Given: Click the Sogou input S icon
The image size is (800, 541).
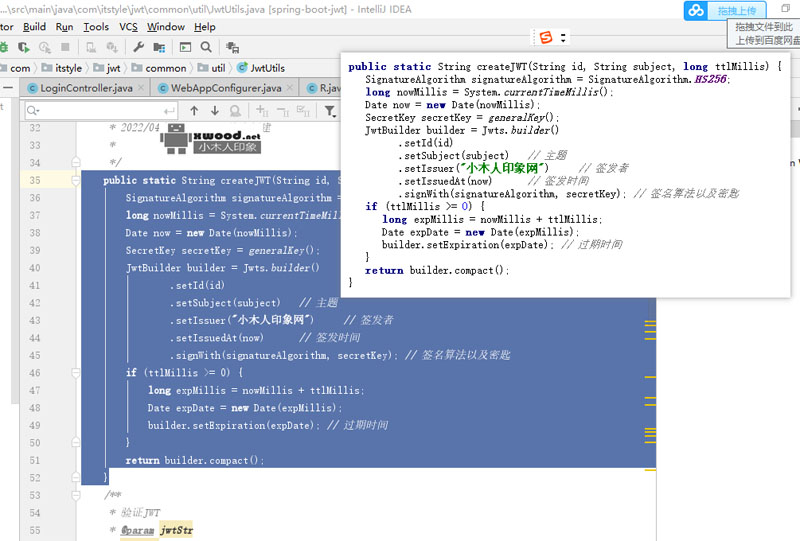Looking at the screenshot, I should pyautogui.click(x=546, y=37).
